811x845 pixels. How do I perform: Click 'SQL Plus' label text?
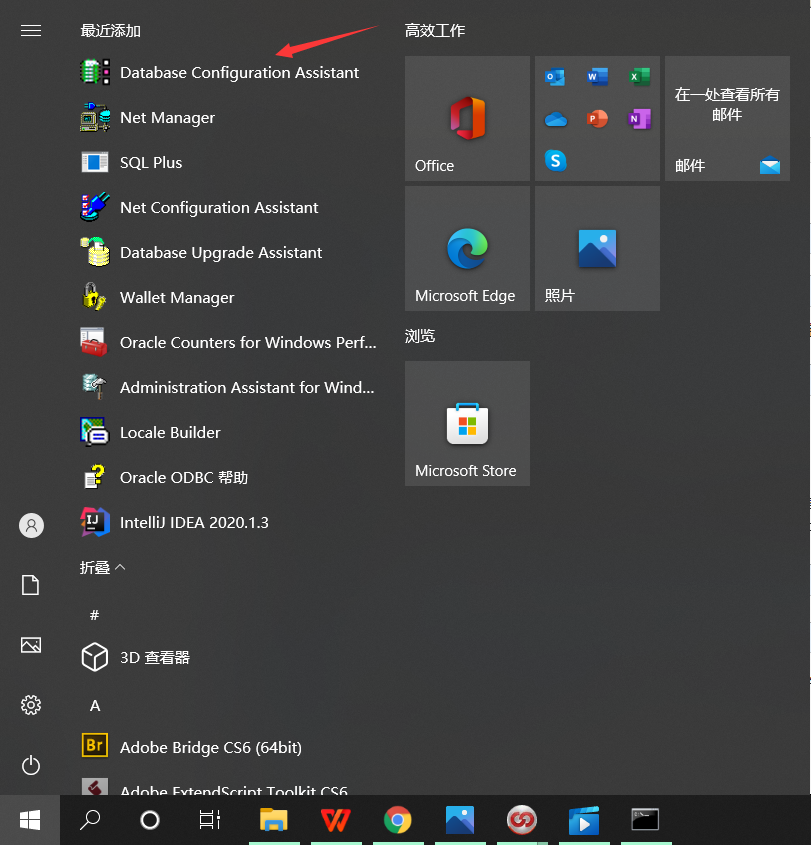point(151,163)
